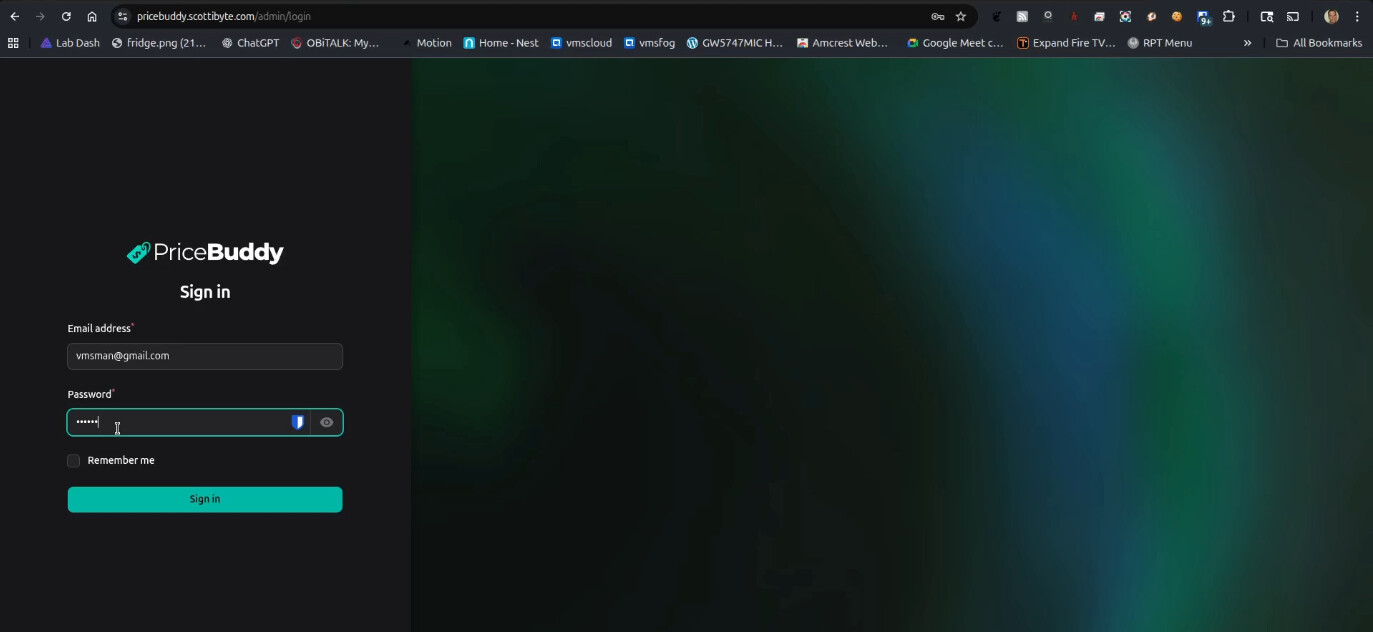
Task: Open the Lab Dash bookmark
Action: tap(70, 43)
